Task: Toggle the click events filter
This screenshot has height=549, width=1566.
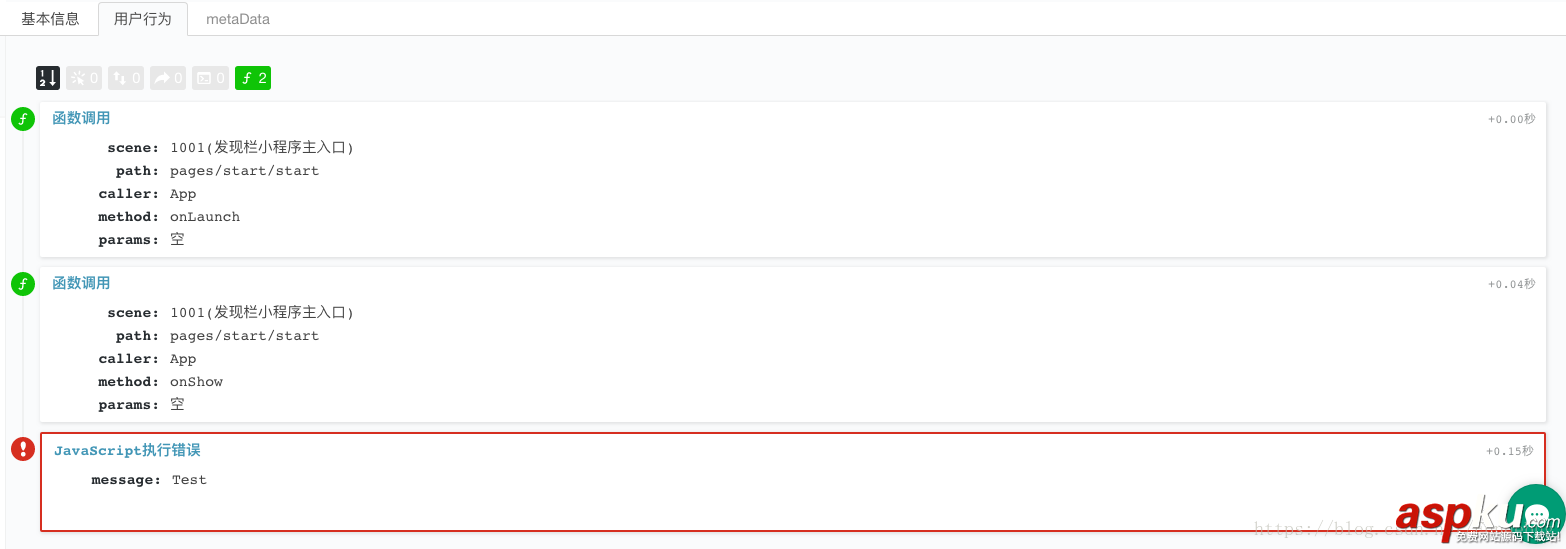Action: click(84, 78)
